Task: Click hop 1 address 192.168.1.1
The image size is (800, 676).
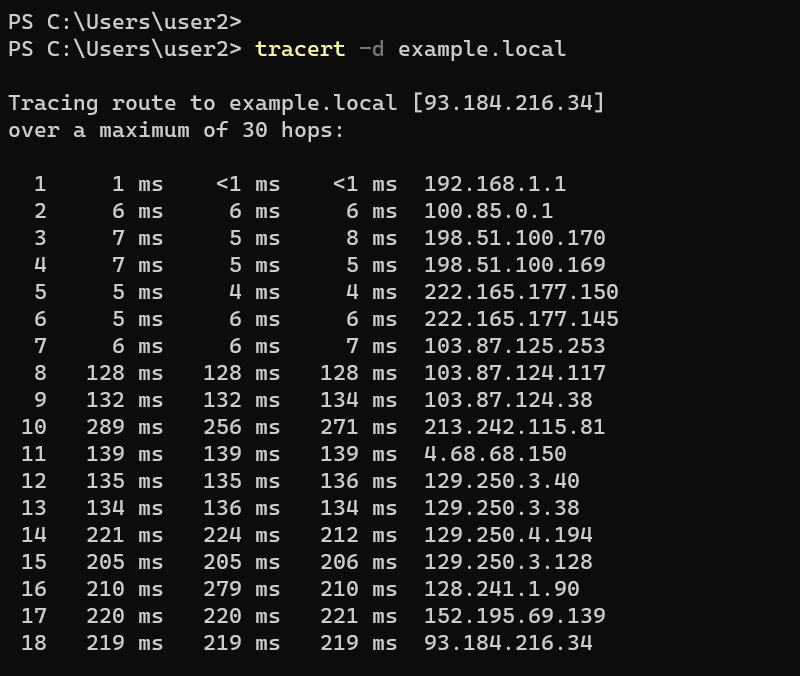Action: click(495, 184)
